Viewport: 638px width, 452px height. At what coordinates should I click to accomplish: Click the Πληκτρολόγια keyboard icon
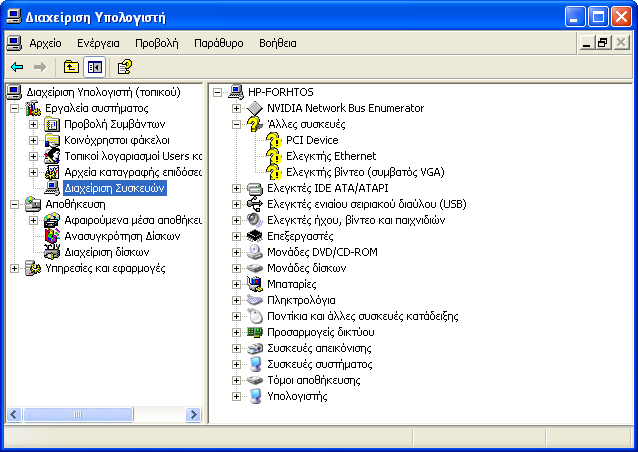point(255,300)
